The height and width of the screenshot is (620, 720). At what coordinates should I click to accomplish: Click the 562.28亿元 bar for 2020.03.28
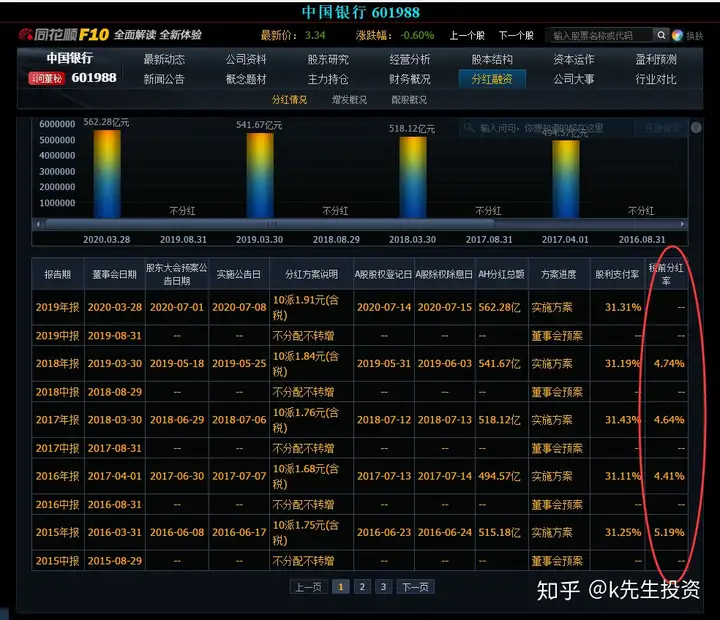coord(107,174)
